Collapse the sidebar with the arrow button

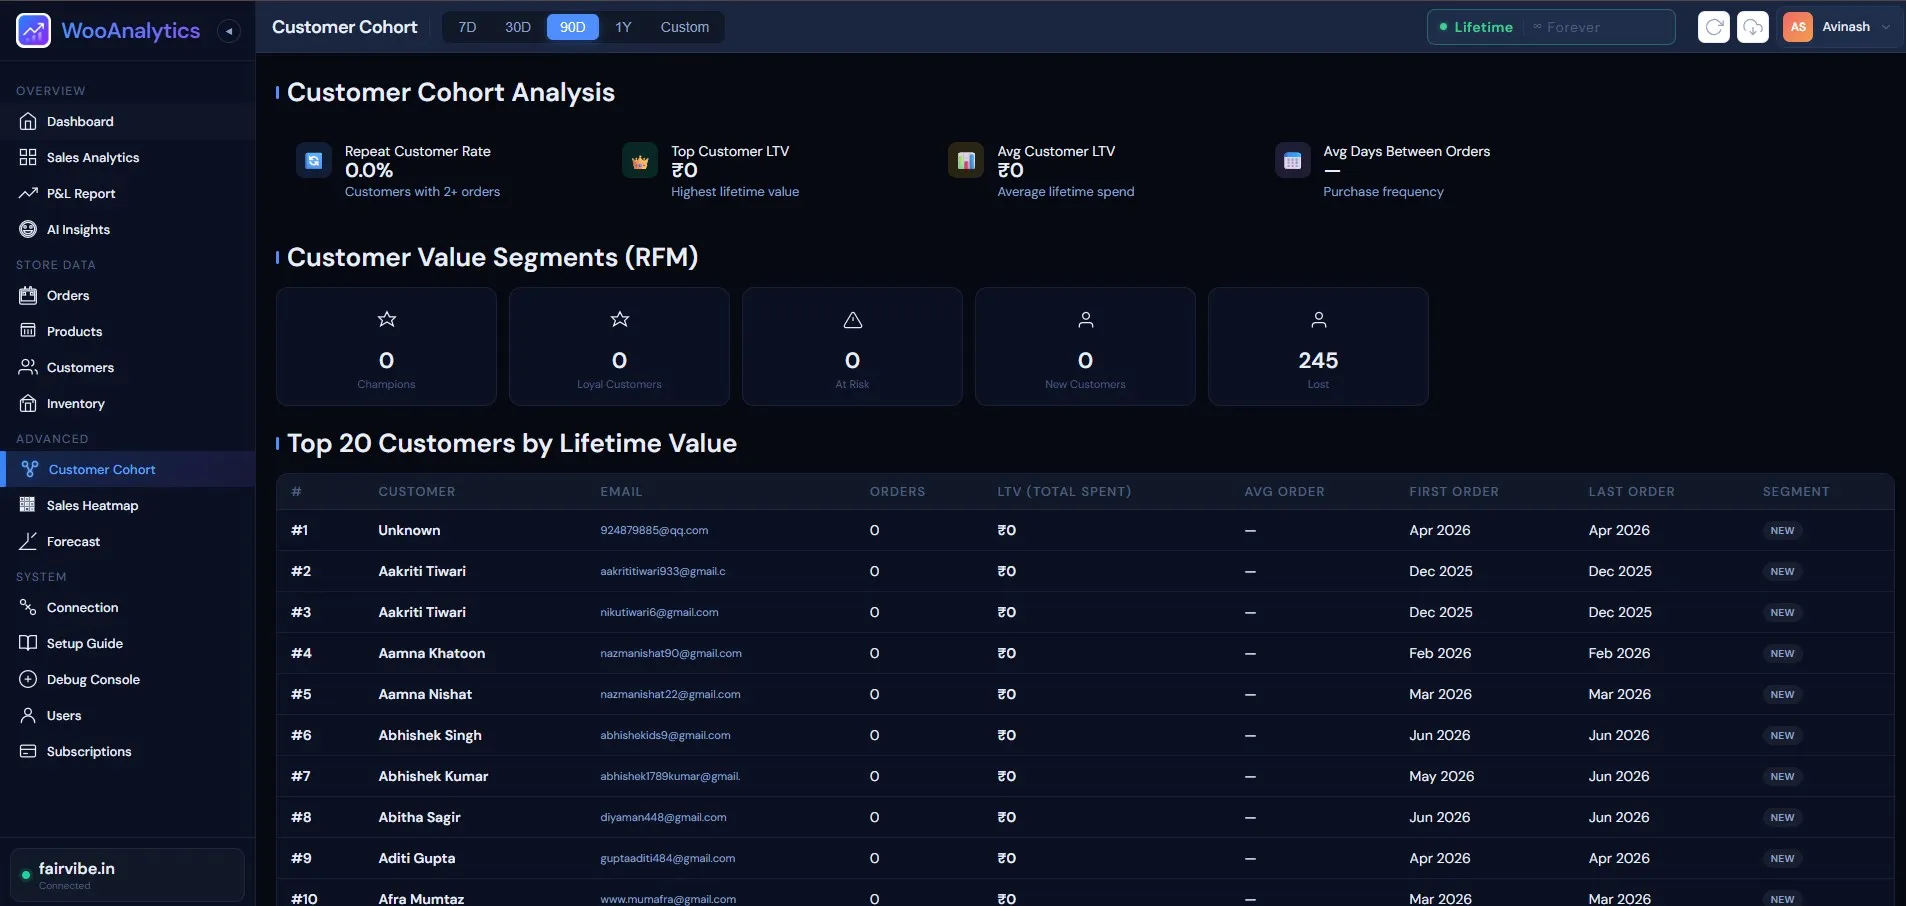tap(229, 31)
